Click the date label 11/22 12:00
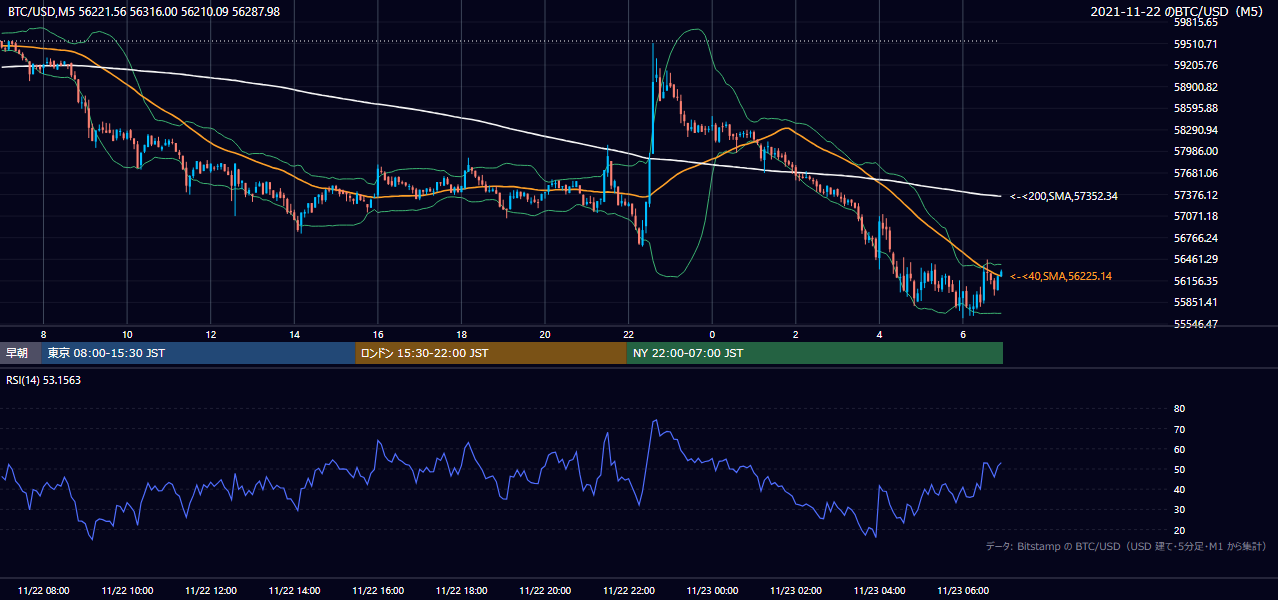Viewport: 1278px width, 600px height. (x=211, y=591)
